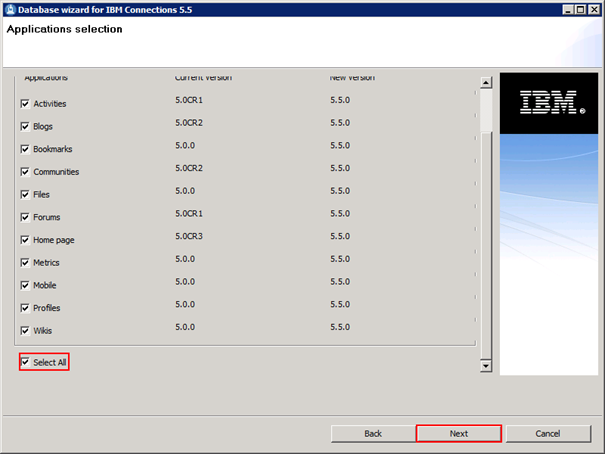This screenshot has width=605, height=454.
Task: Toggle the Home page checkbox
Action: click(x=25, y=240)
